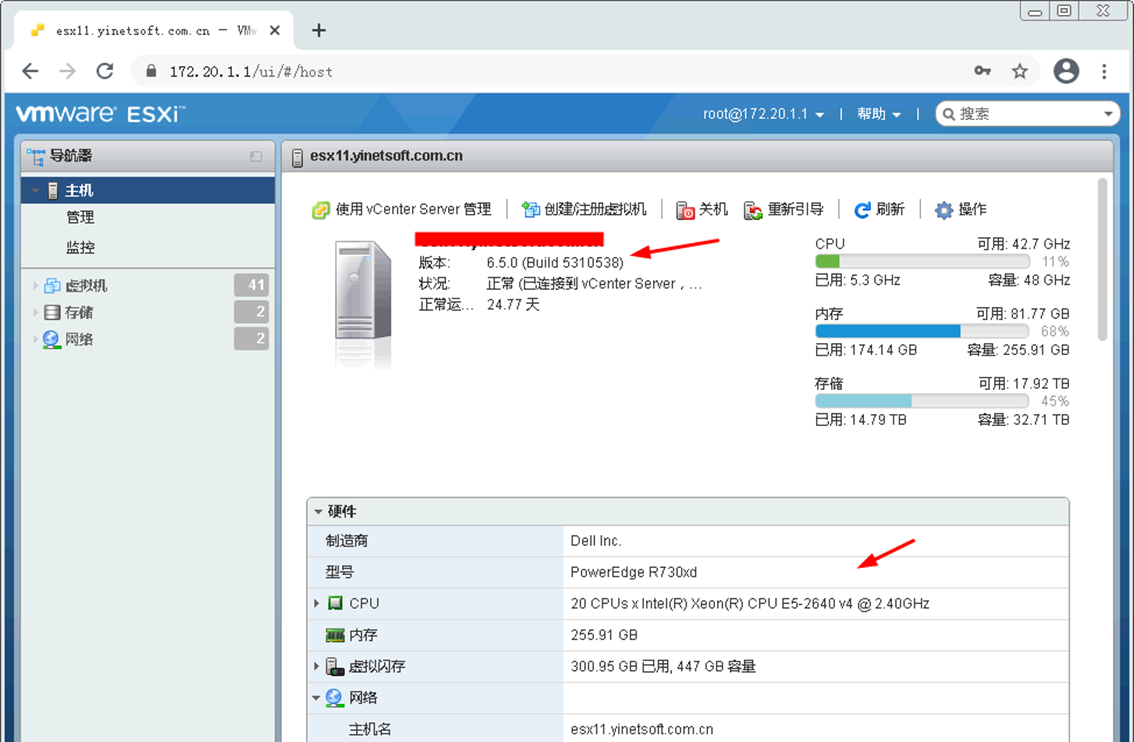Expand the 网络 navigator tree node
Image resolution: width=1134 pixels, height=742 pixels.
pyautogui.click(x=35, y=338)
